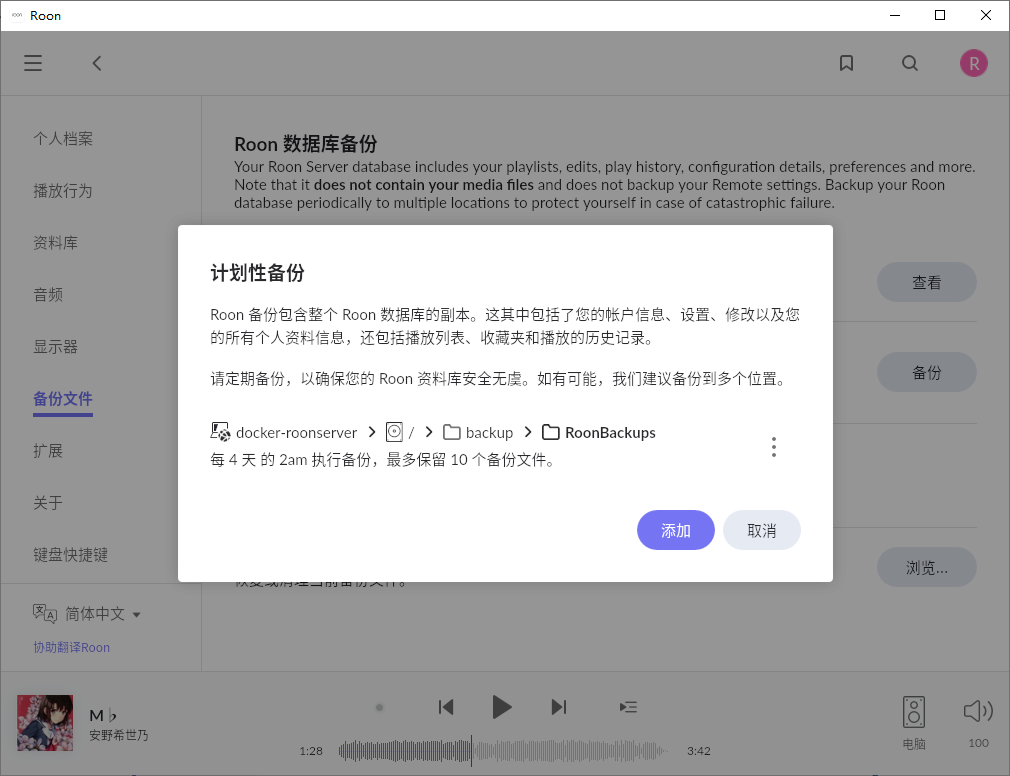Click the Roon 数据库备份 heading
This screenshot has height=776, width=1010.
[306, 144]
